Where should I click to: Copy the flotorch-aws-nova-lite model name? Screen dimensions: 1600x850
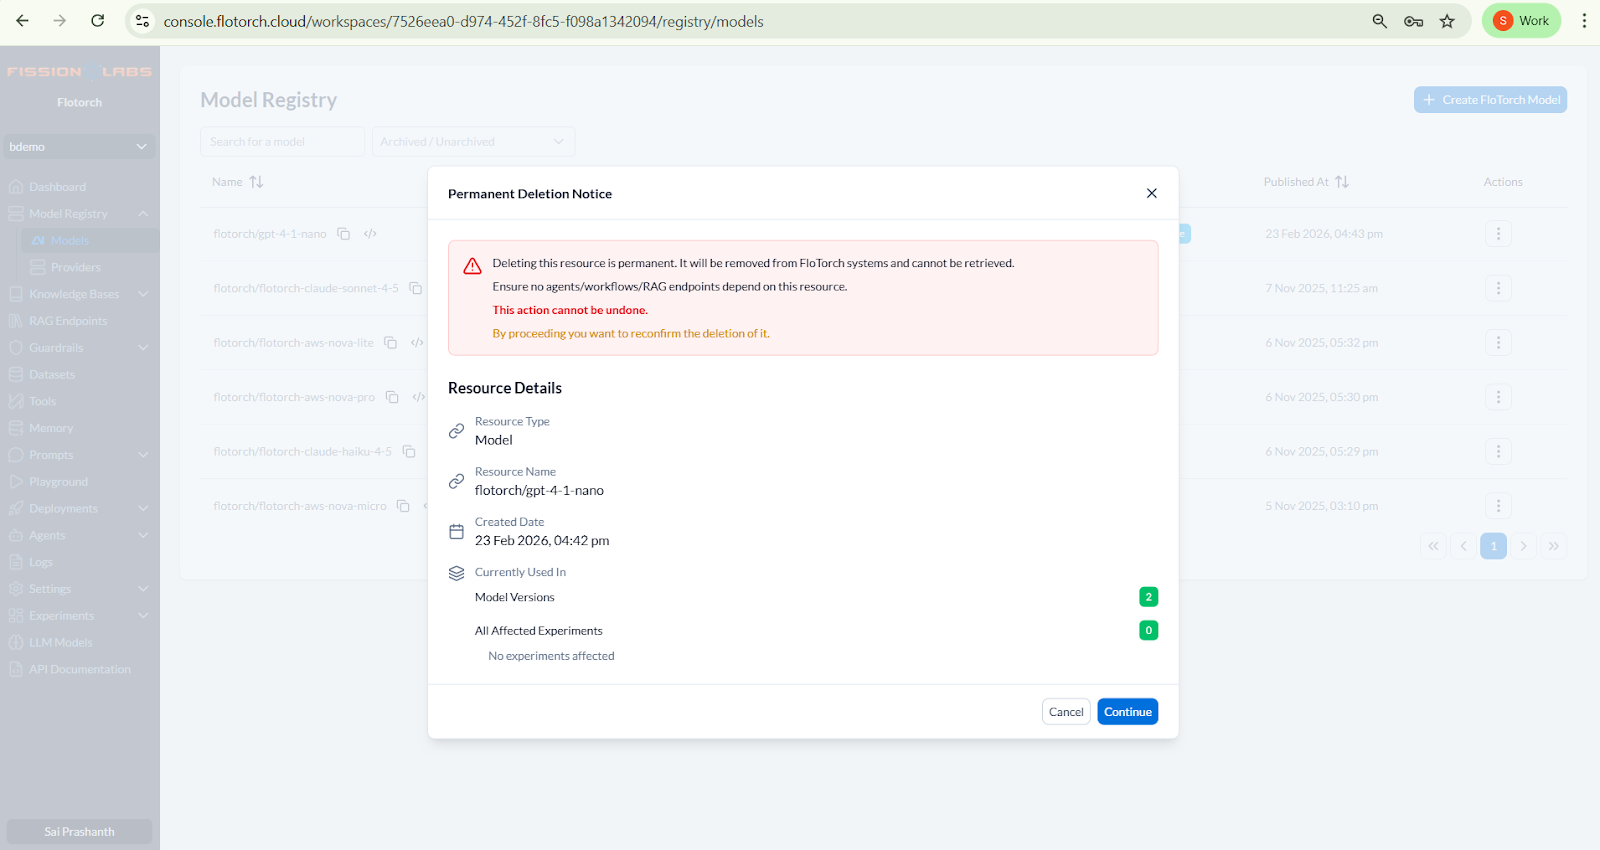click(x=390, y=343)
